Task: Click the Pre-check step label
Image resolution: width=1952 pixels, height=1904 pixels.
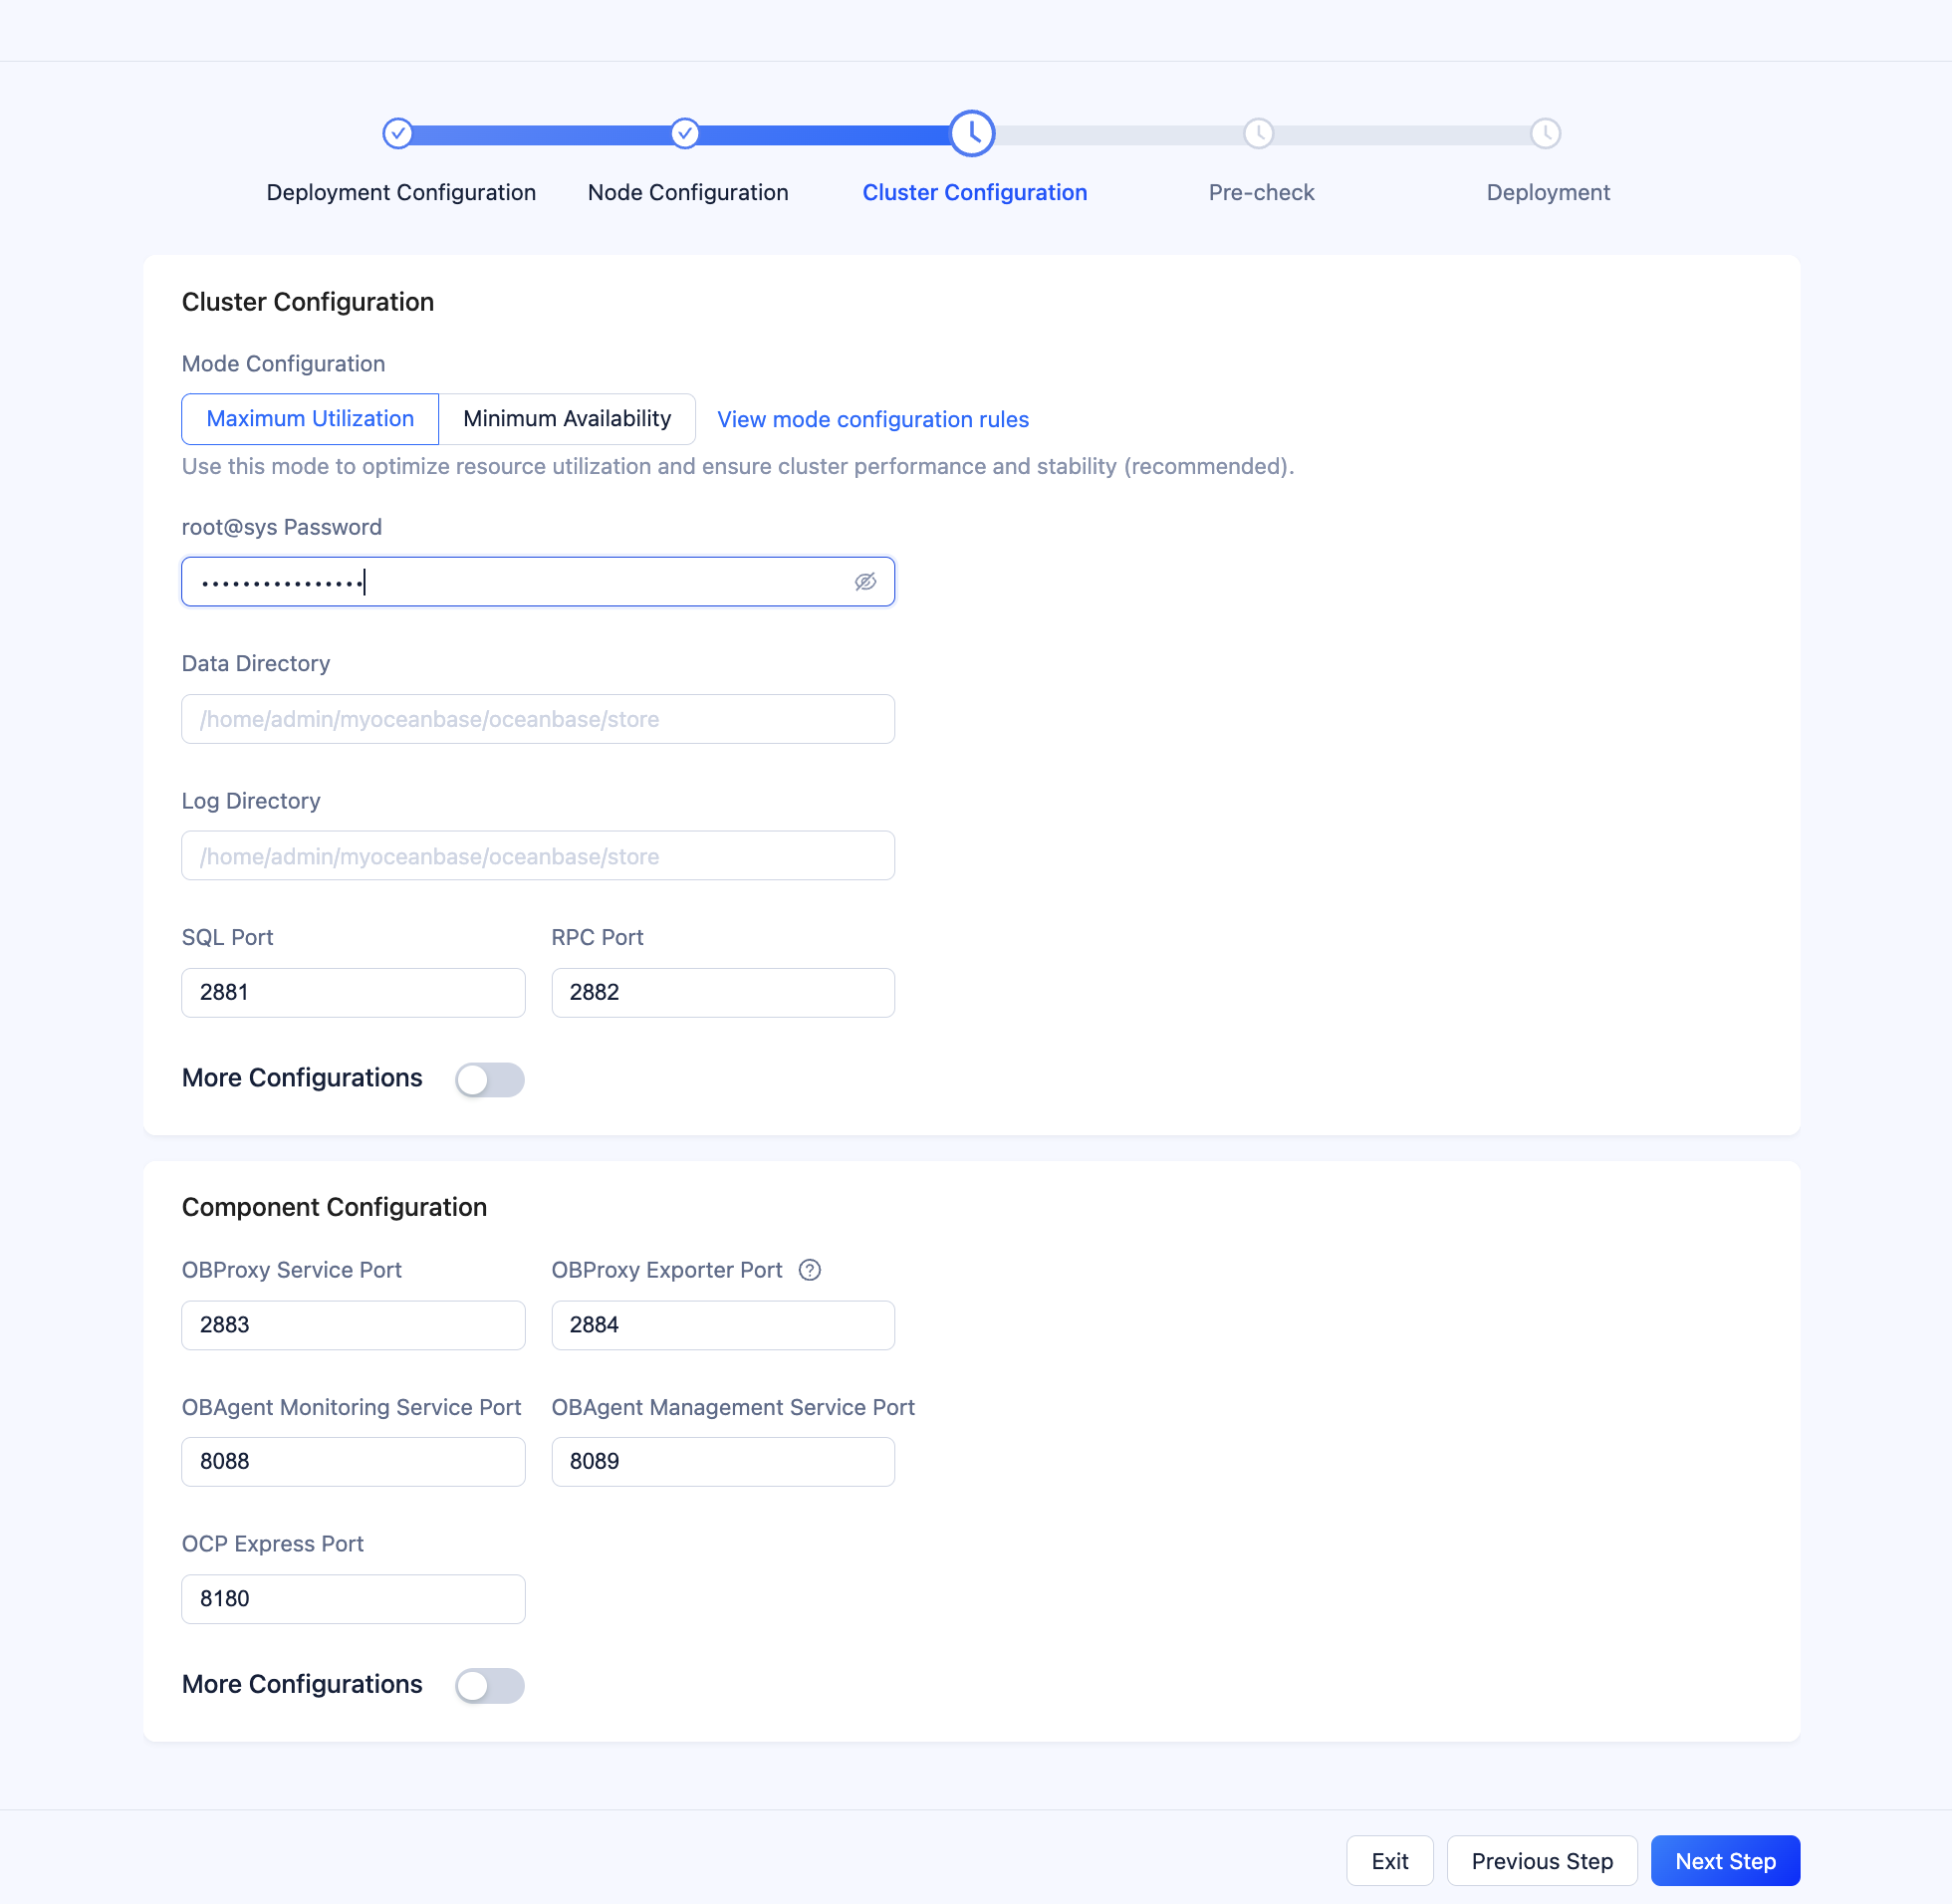Action: pyautogui.click(x=1261, y=192)
